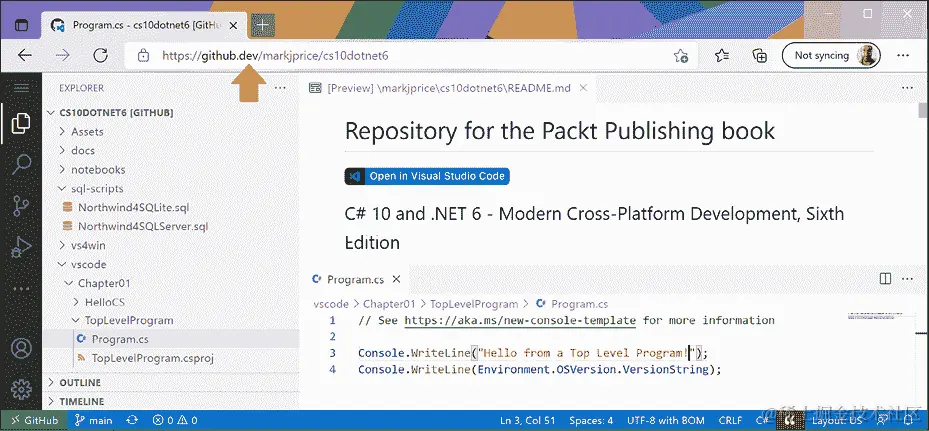Click the browser Back arrow
929x431 pixels.
point(24,56)
